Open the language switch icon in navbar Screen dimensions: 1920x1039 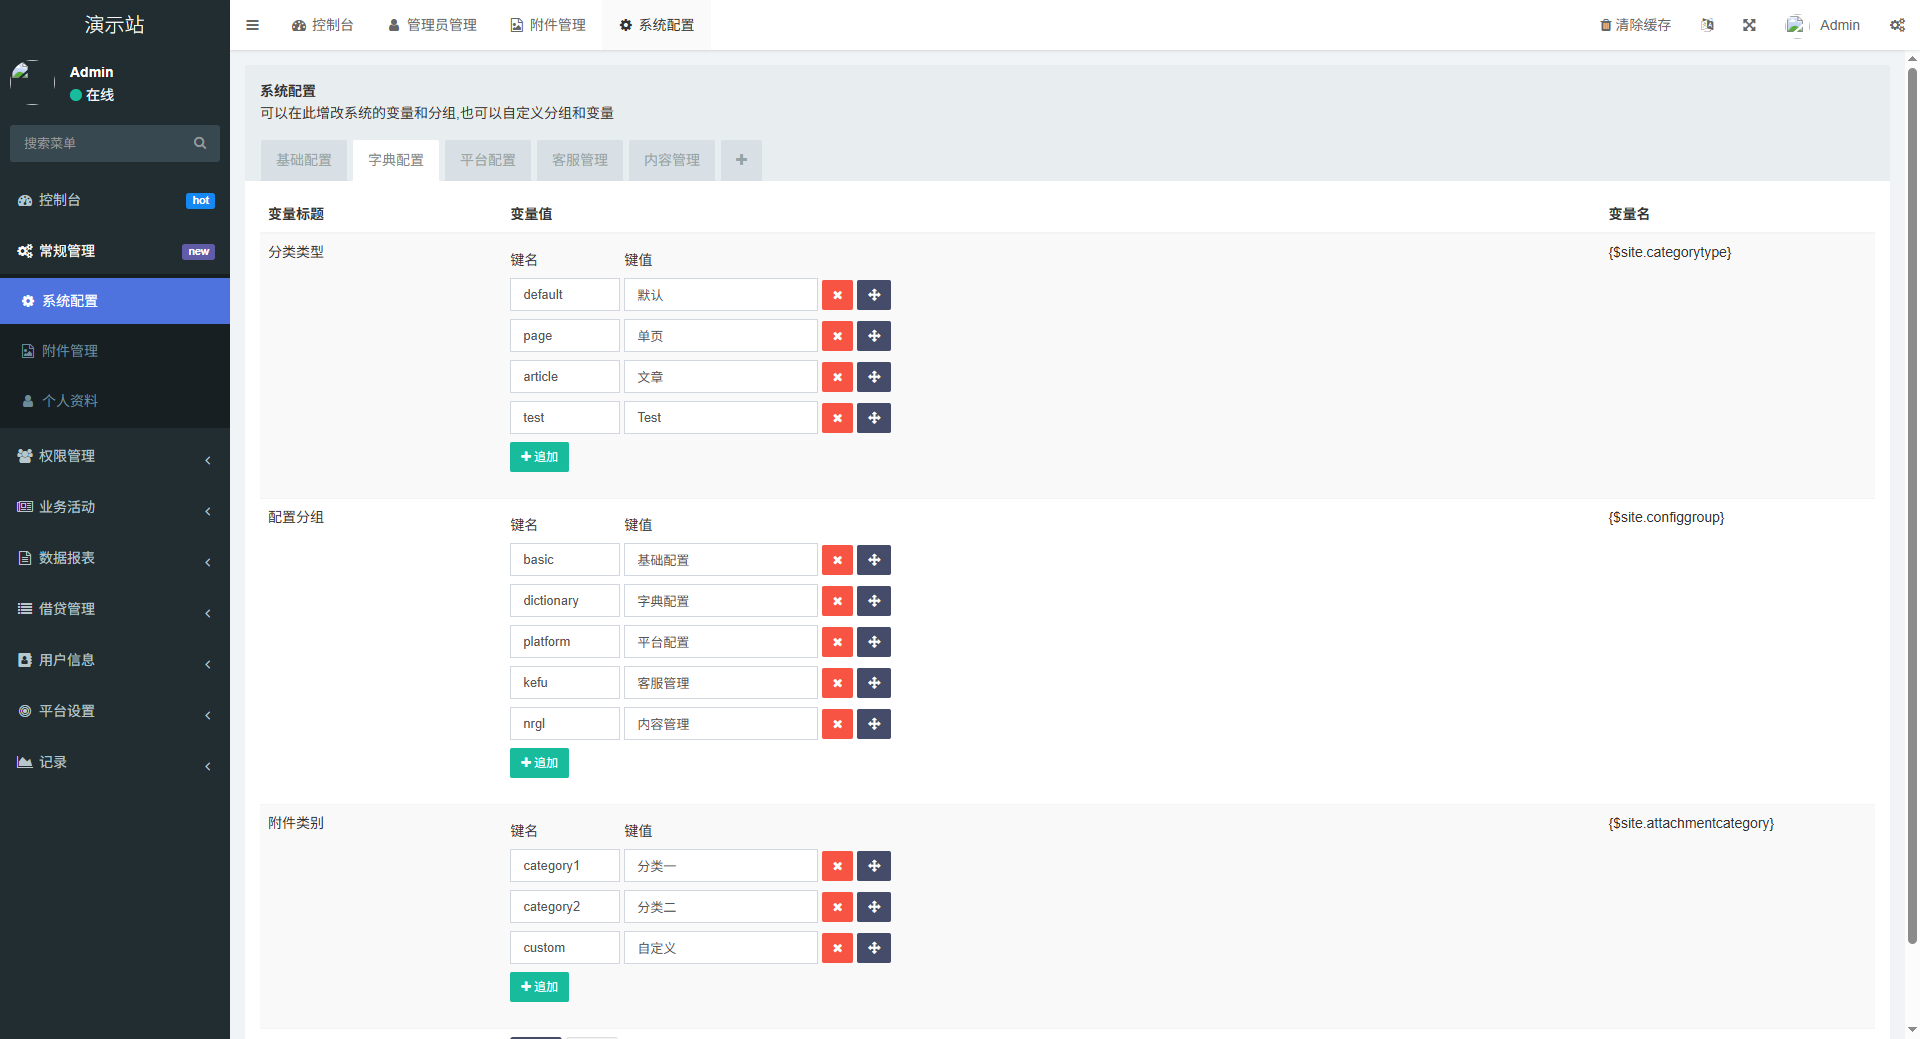pyautogui.click(x=1707, y=24)
